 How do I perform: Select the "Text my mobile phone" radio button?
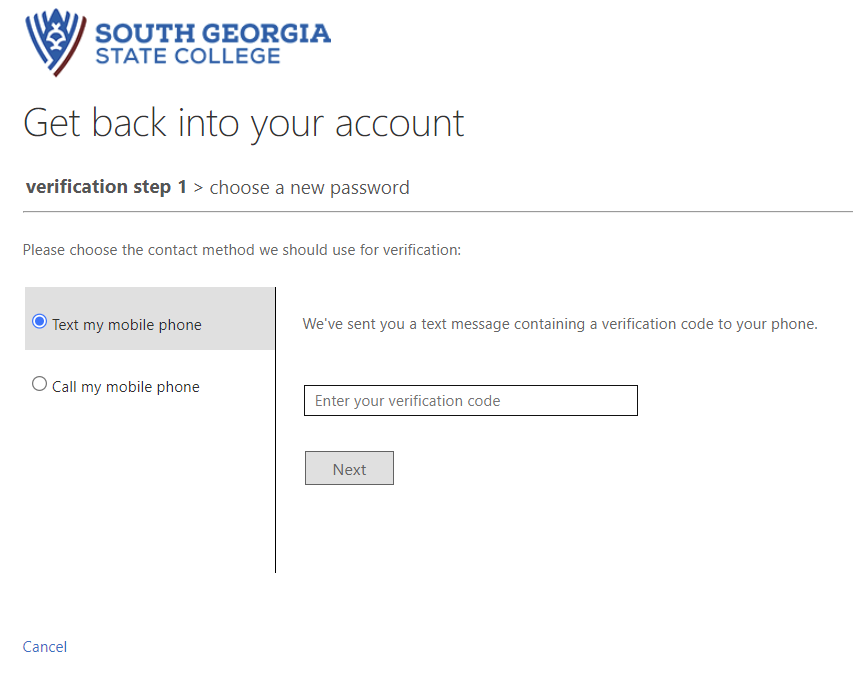40,322
